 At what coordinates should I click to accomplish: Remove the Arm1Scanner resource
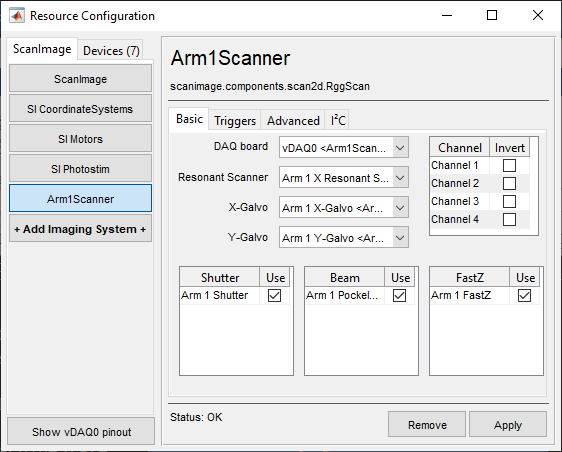coord(427,425)
